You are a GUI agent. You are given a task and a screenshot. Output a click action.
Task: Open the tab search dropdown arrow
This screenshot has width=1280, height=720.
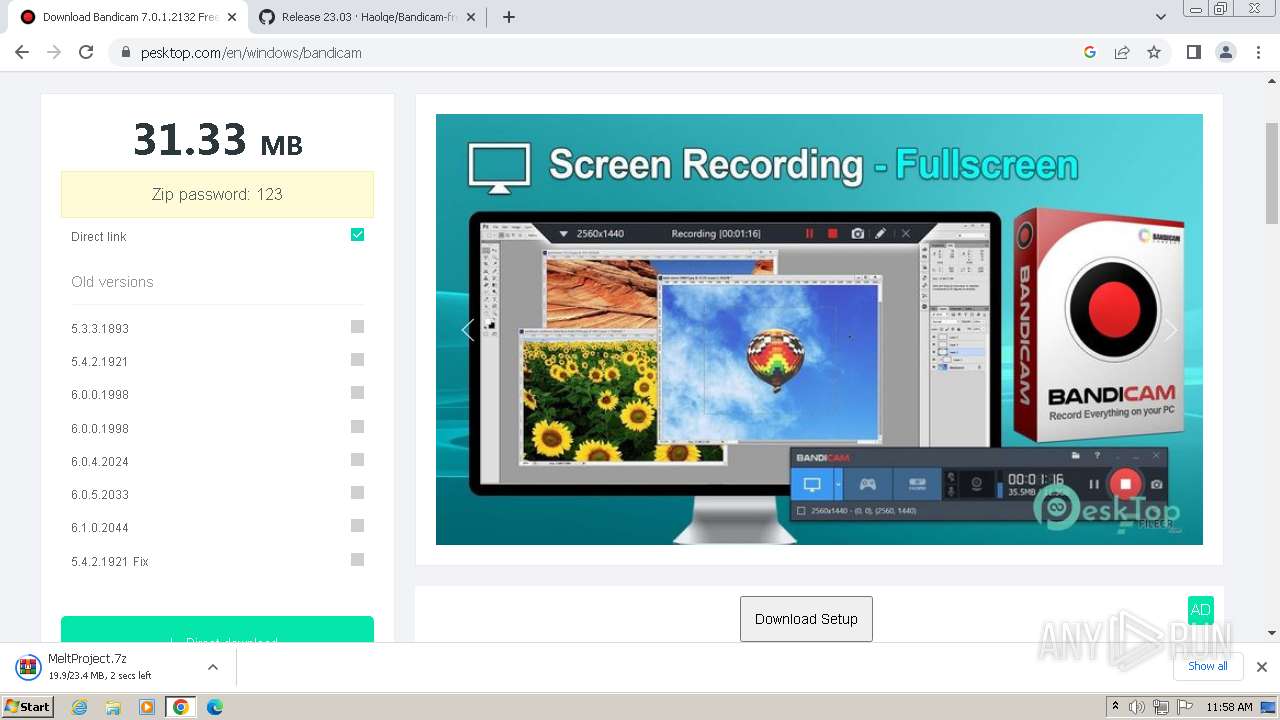pos(1161,17)
